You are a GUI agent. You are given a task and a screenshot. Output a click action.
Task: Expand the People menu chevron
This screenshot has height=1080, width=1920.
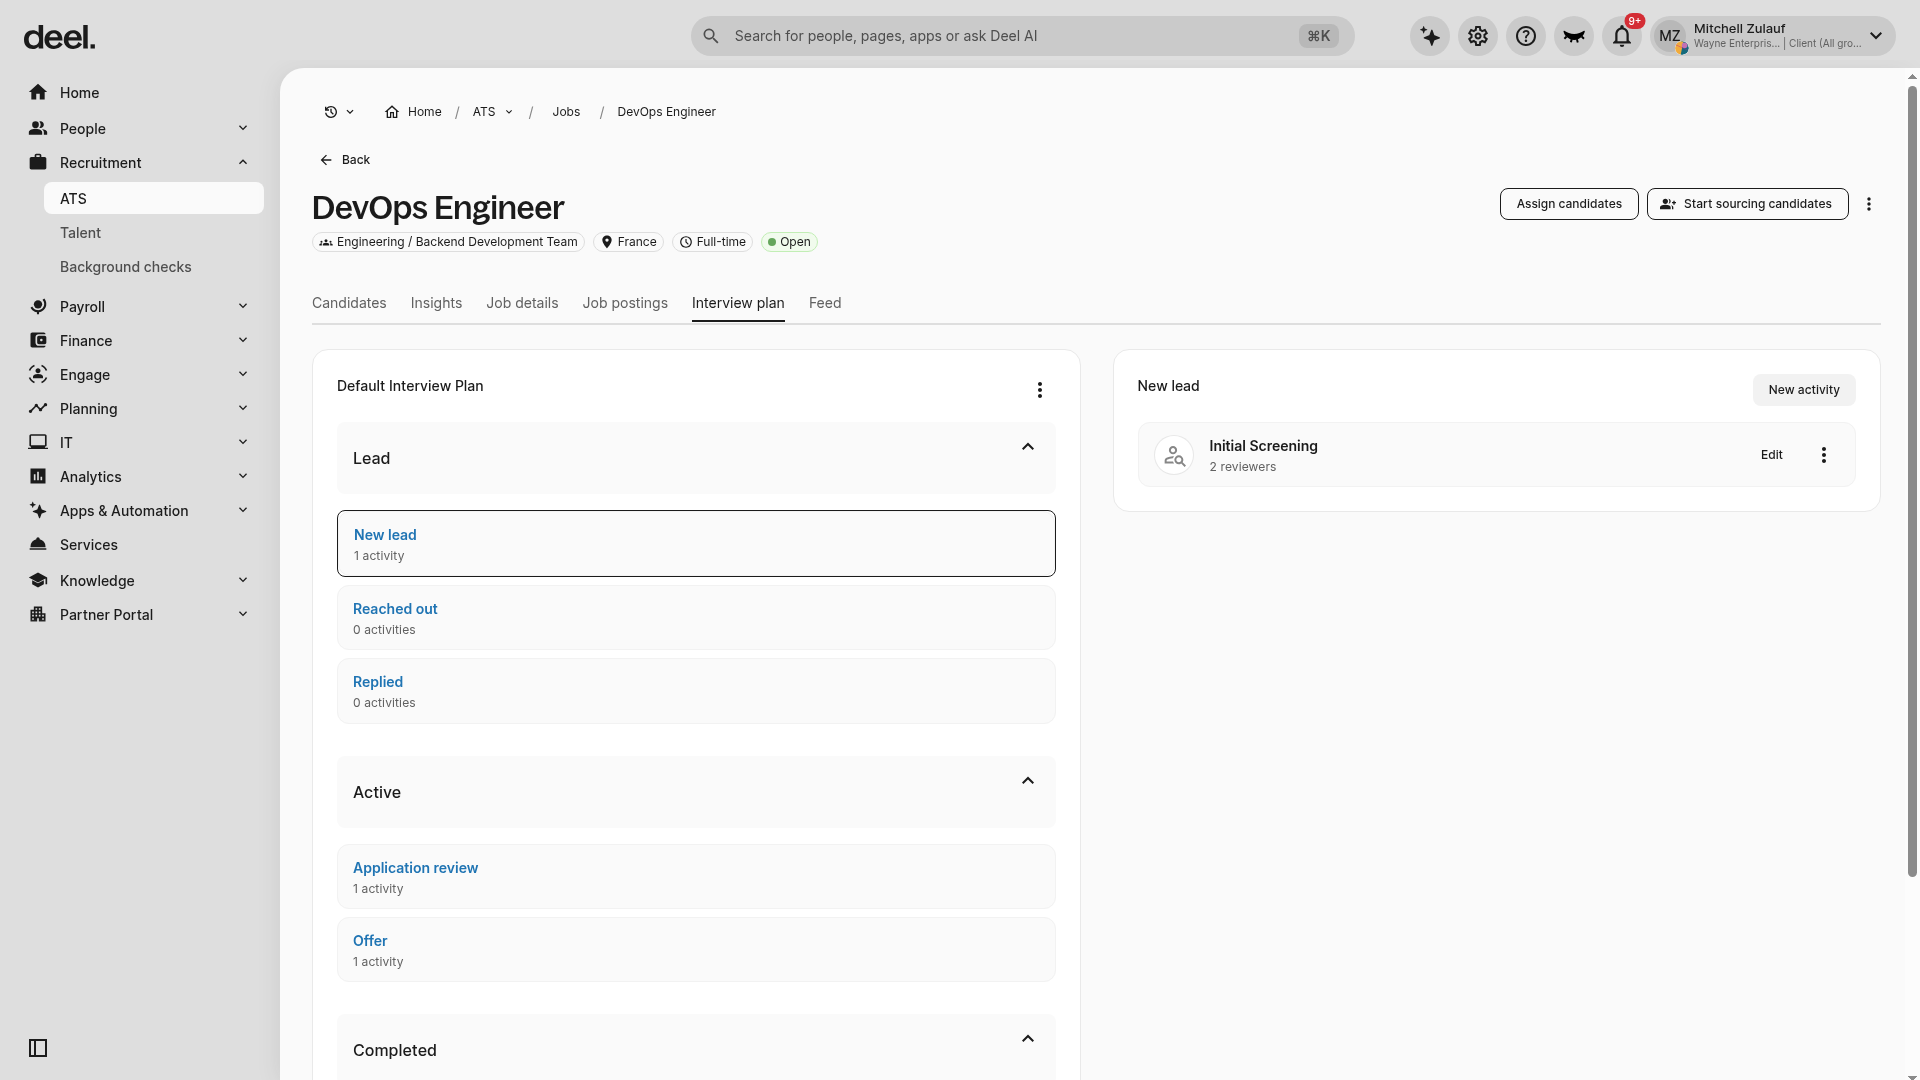point(243,128)
